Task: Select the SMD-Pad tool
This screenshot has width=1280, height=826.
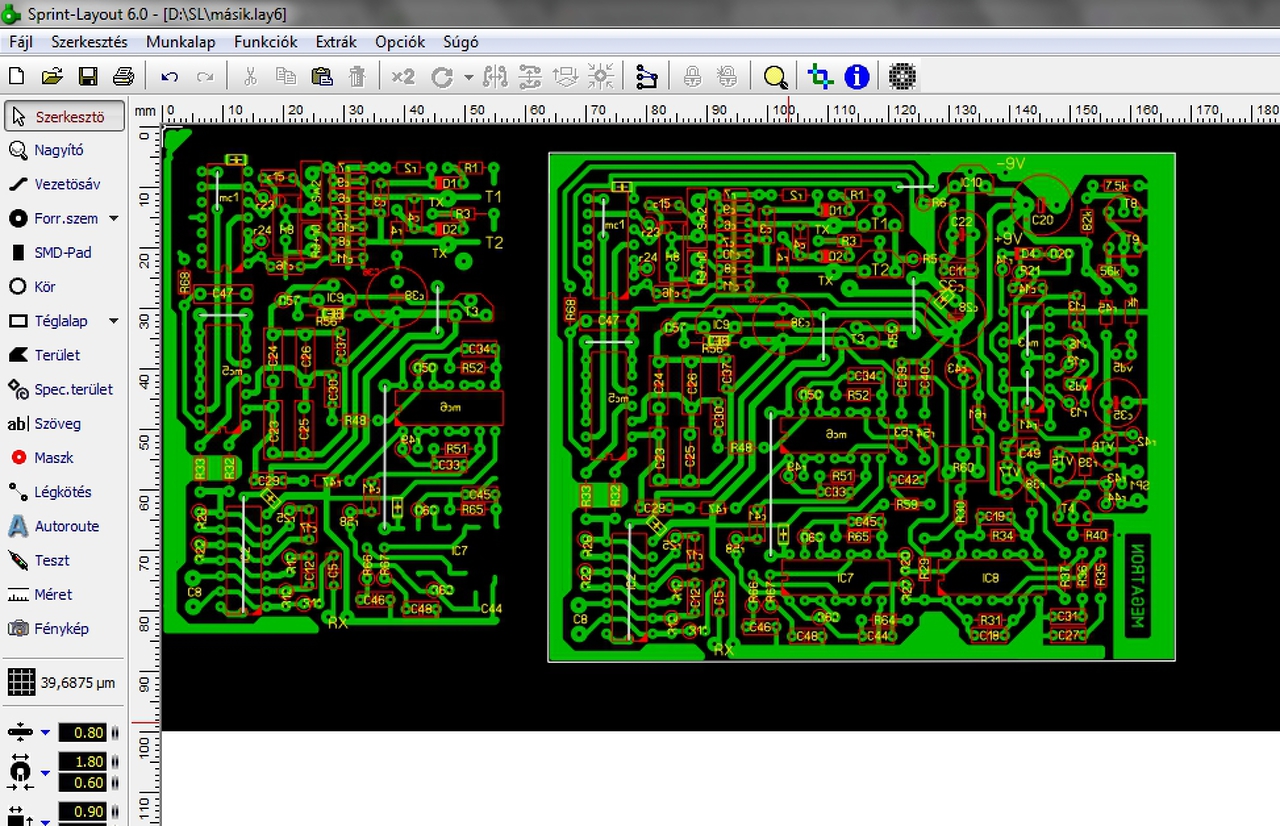Action: click(64, 252)
